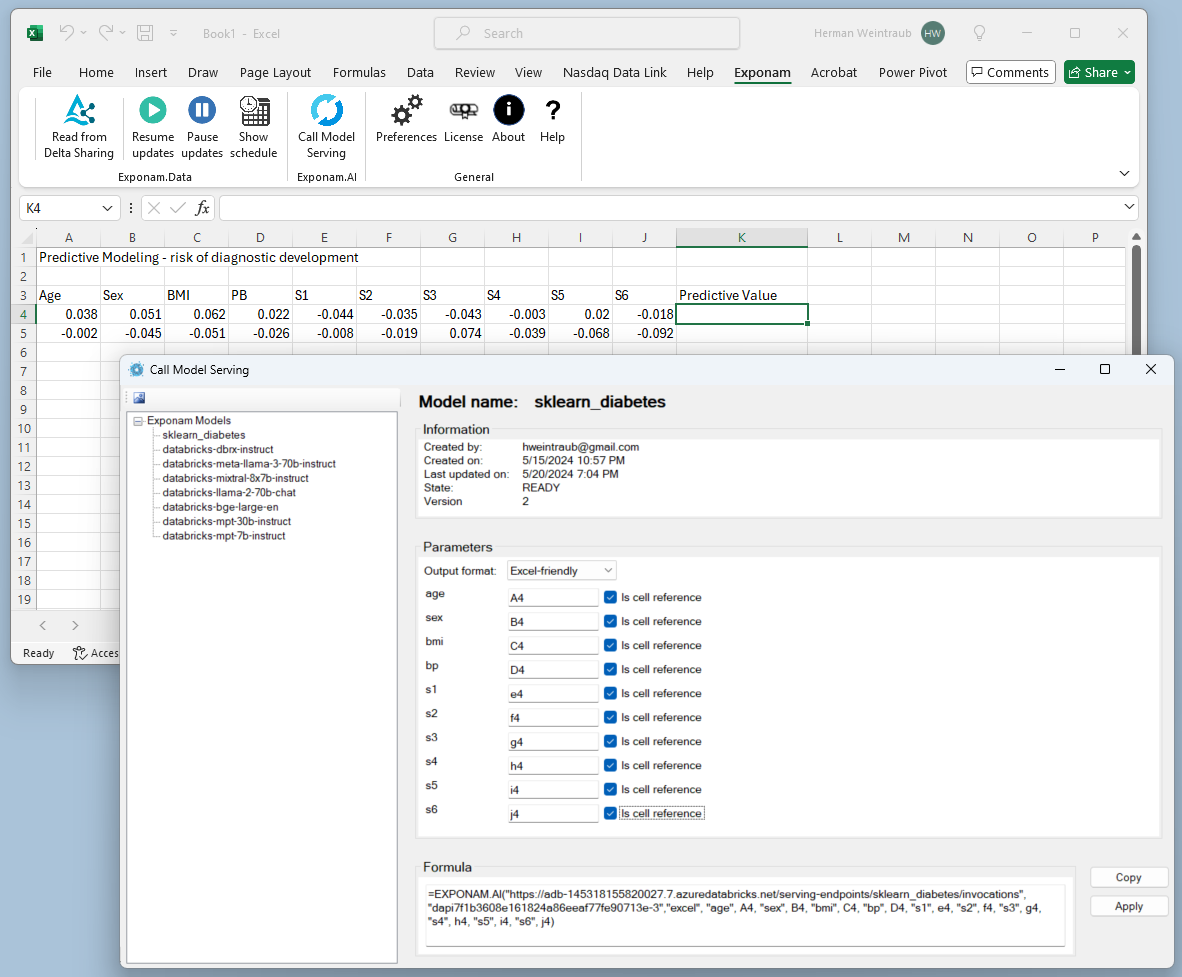Uncheck Is cell reference for s1
Image resolution: width=1182 pixels, height=977 pixels.
pos(611,694)
